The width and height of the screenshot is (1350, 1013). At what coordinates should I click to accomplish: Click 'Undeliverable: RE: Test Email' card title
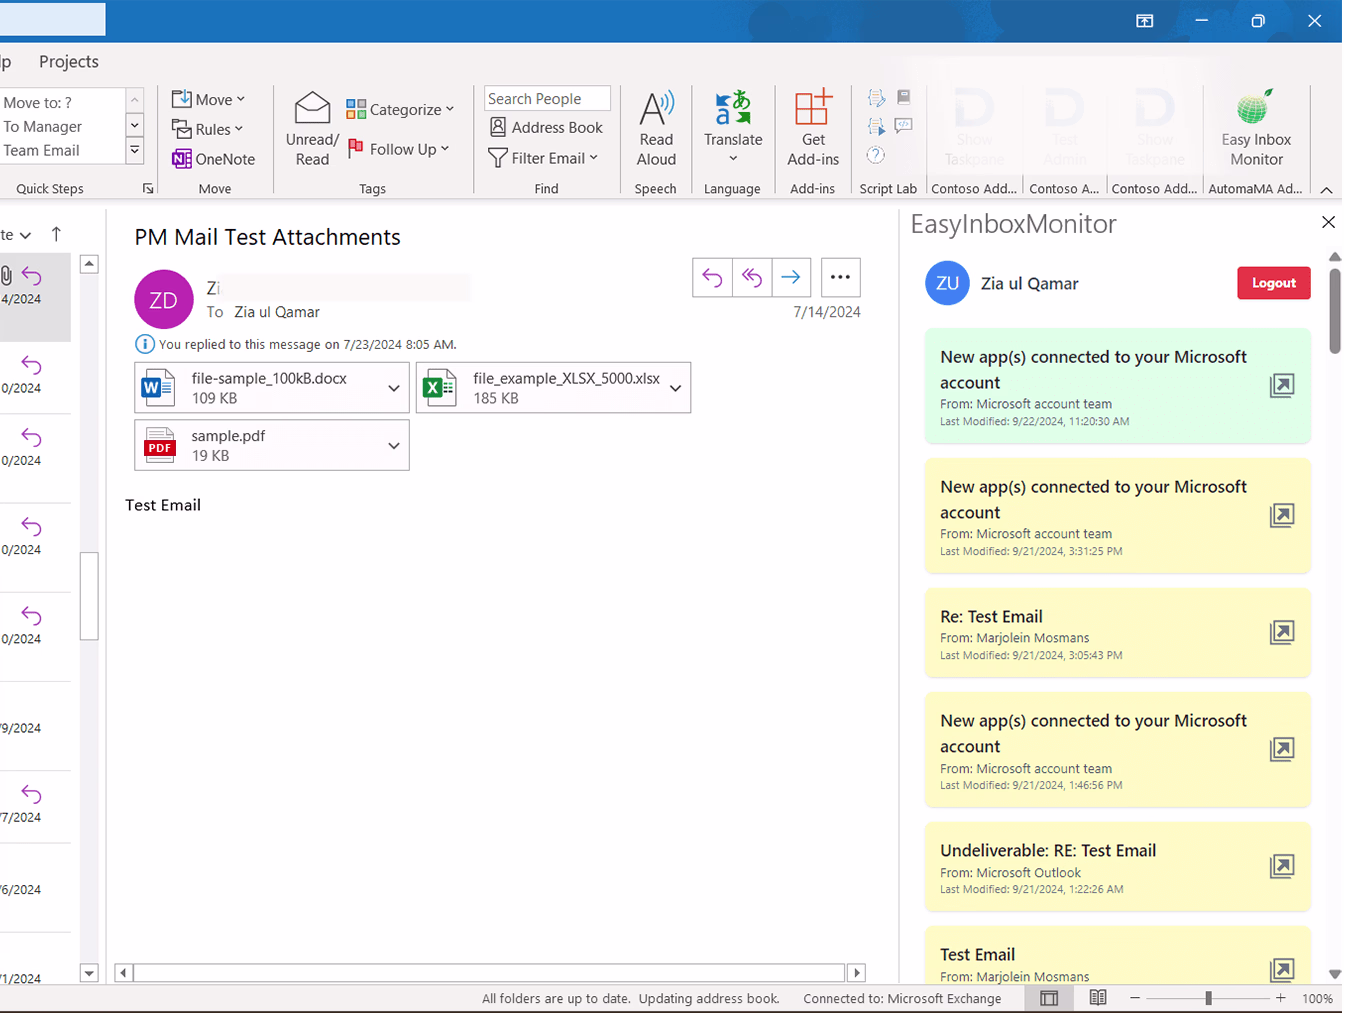click(1048, 851)
